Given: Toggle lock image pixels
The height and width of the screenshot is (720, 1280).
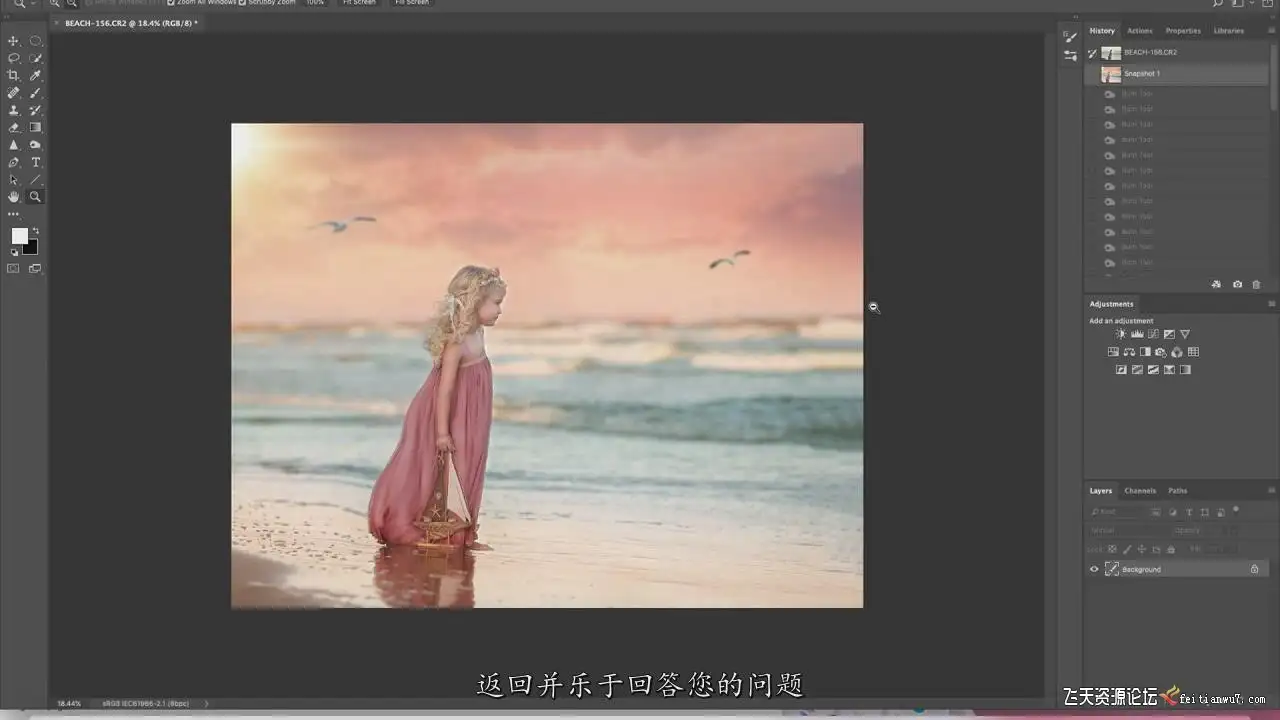Looking at the screenshot, I should 1127,549.
